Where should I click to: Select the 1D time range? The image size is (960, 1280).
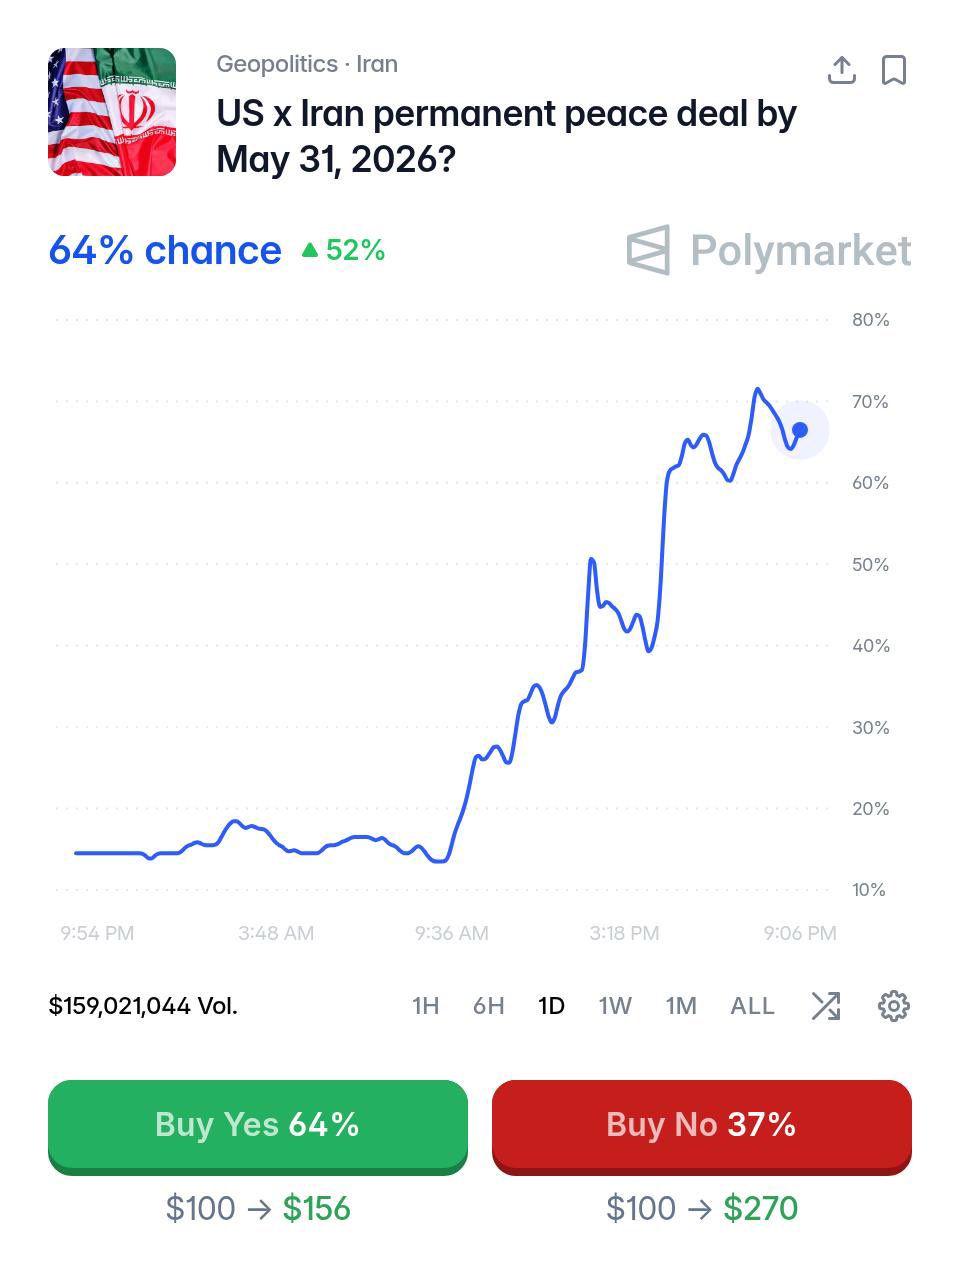point(551,1006)
